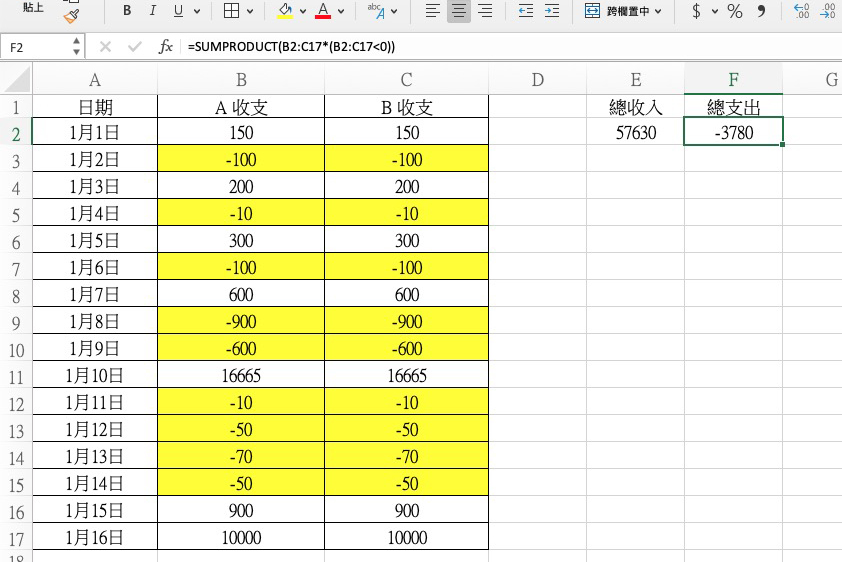Toggle Italic formatting
This screenshot has width=842, height=562.
(x=153, y=10)
